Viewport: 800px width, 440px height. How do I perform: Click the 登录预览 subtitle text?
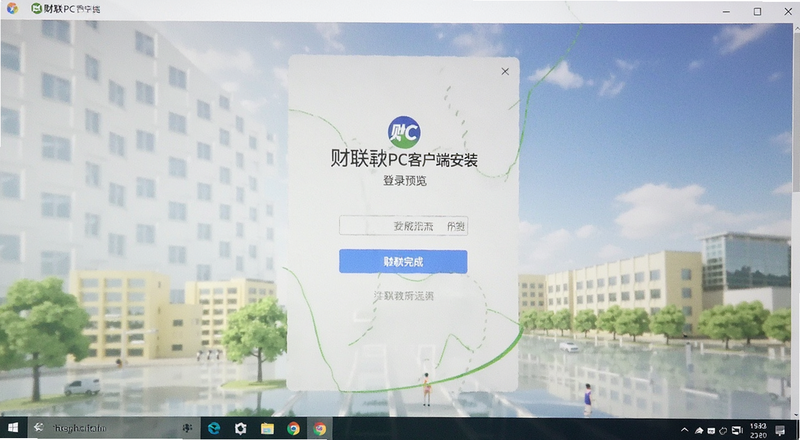point(405,181)
